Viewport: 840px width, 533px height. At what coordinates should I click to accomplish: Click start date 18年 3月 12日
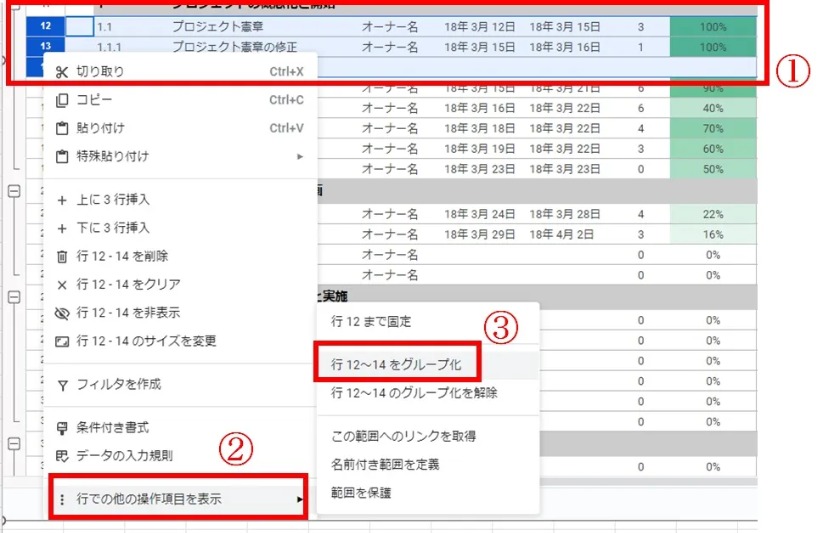pos(479,27)
